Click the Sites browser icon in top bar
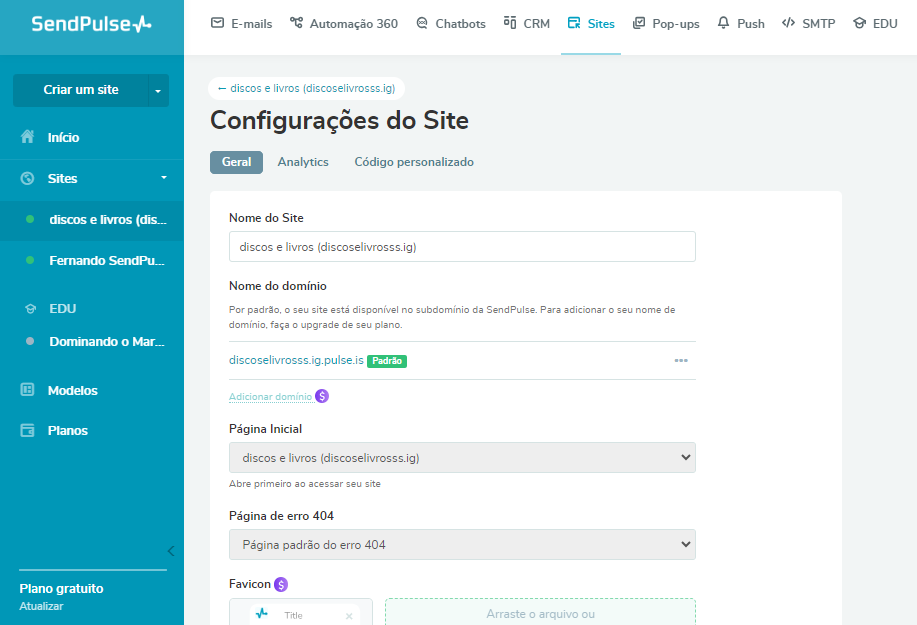 point(574,23)
